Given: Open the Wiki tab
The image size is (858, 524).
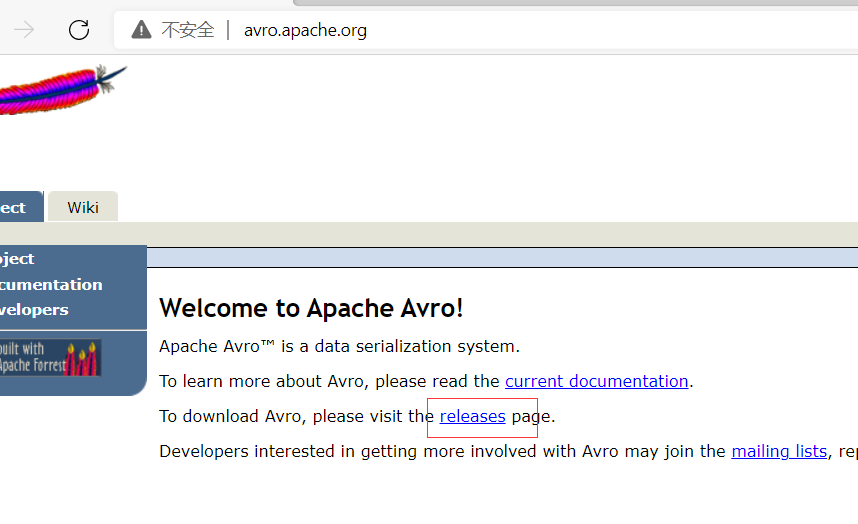Looking at the screenshot, I should point(83,207).
